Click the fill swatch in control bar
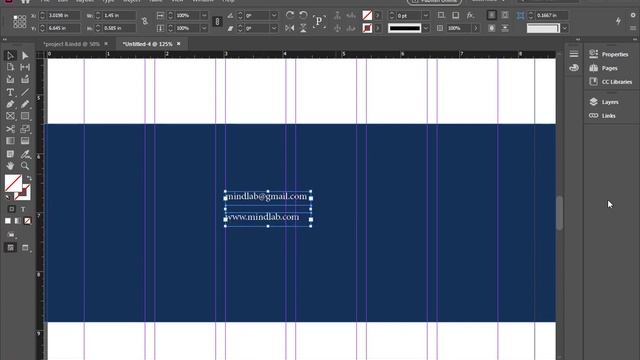The width and height of the screenshot is (640, 360). (x=367, y=16)
